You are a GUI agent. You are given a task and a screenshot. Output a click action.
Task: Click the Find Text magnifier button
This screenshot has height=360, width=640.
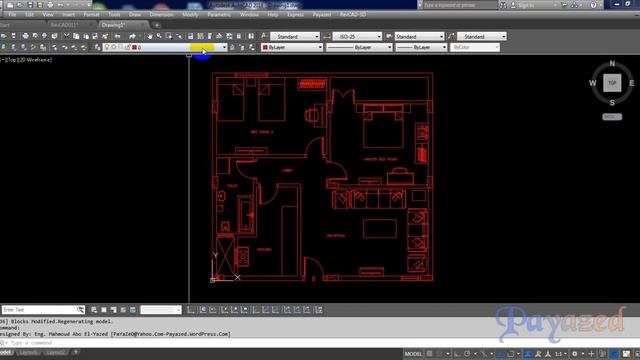(x=80, y=310)
